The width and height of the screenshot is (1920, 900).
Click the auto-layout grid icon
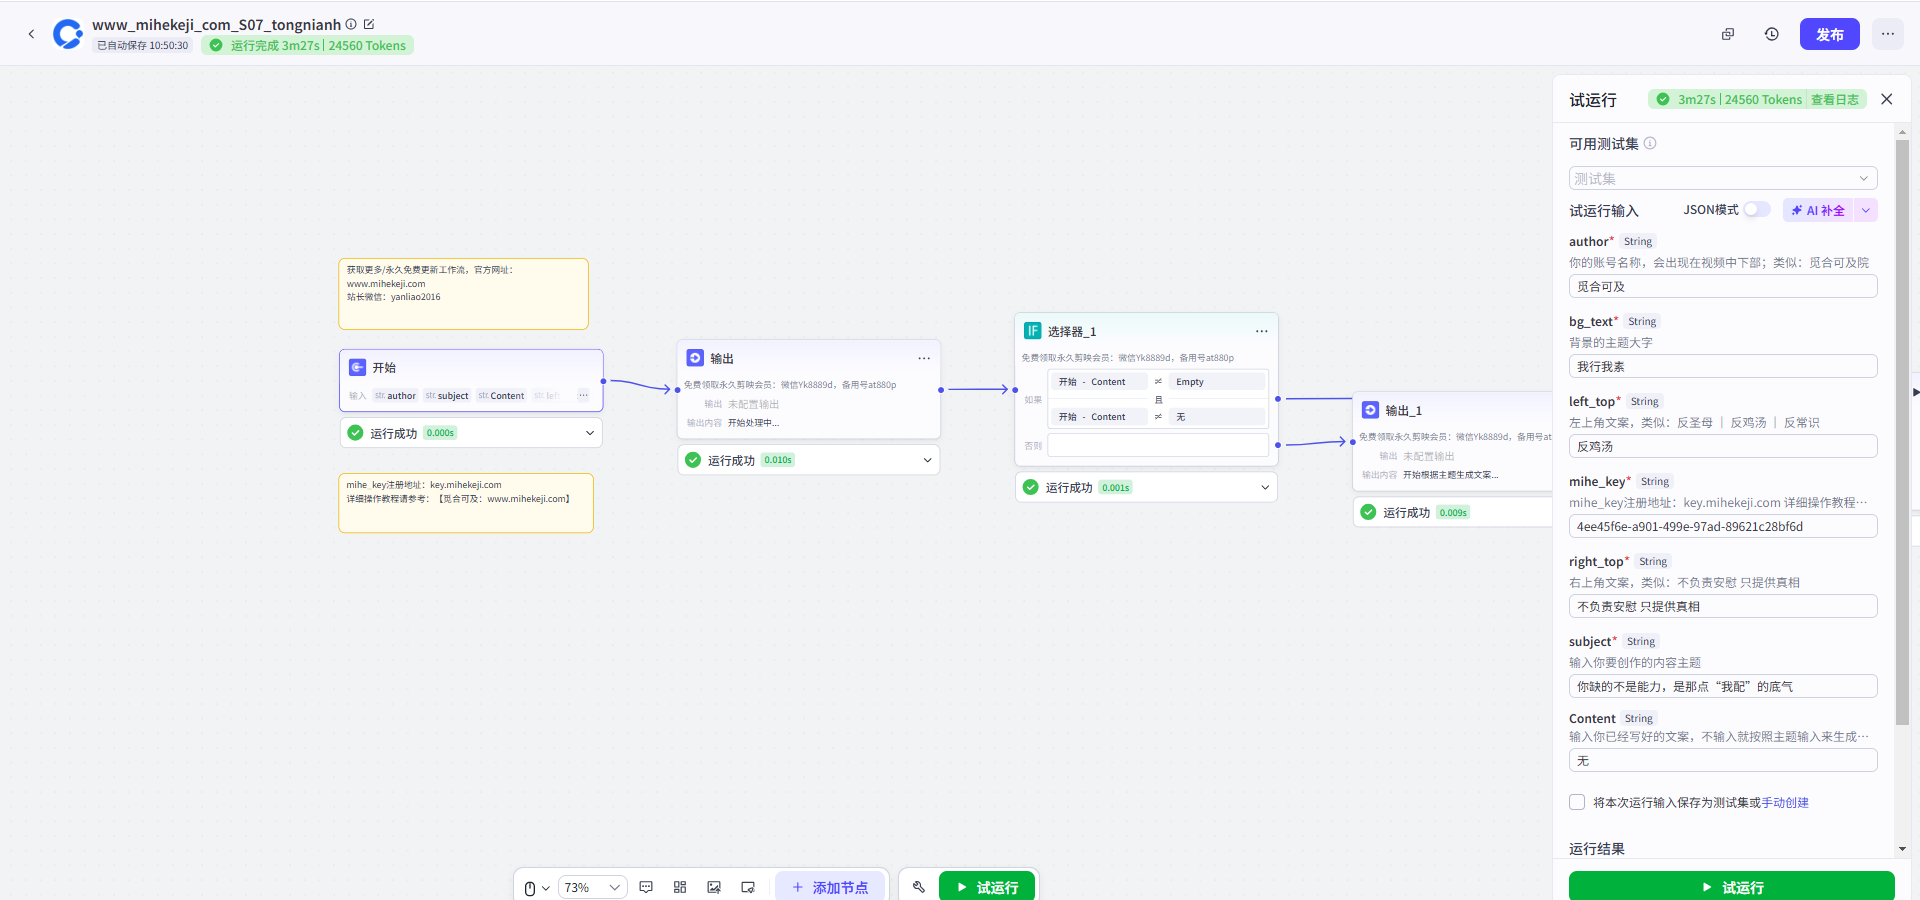[680, 887]
